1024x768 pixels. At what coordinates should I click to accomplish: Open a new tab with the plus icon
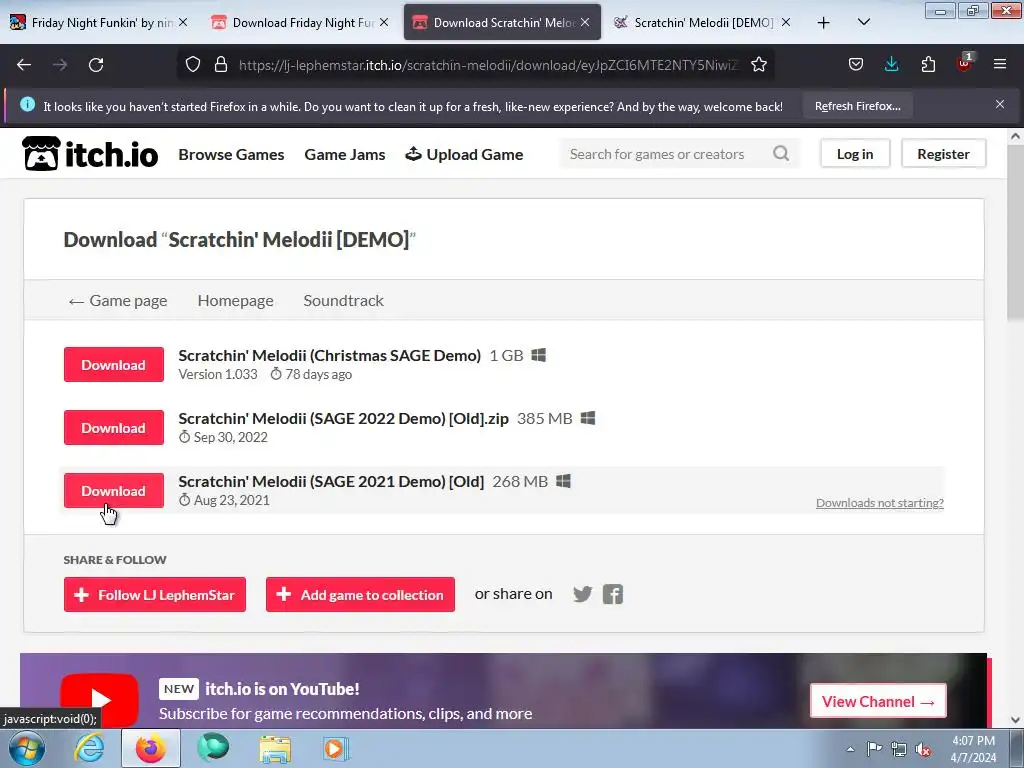824,23
